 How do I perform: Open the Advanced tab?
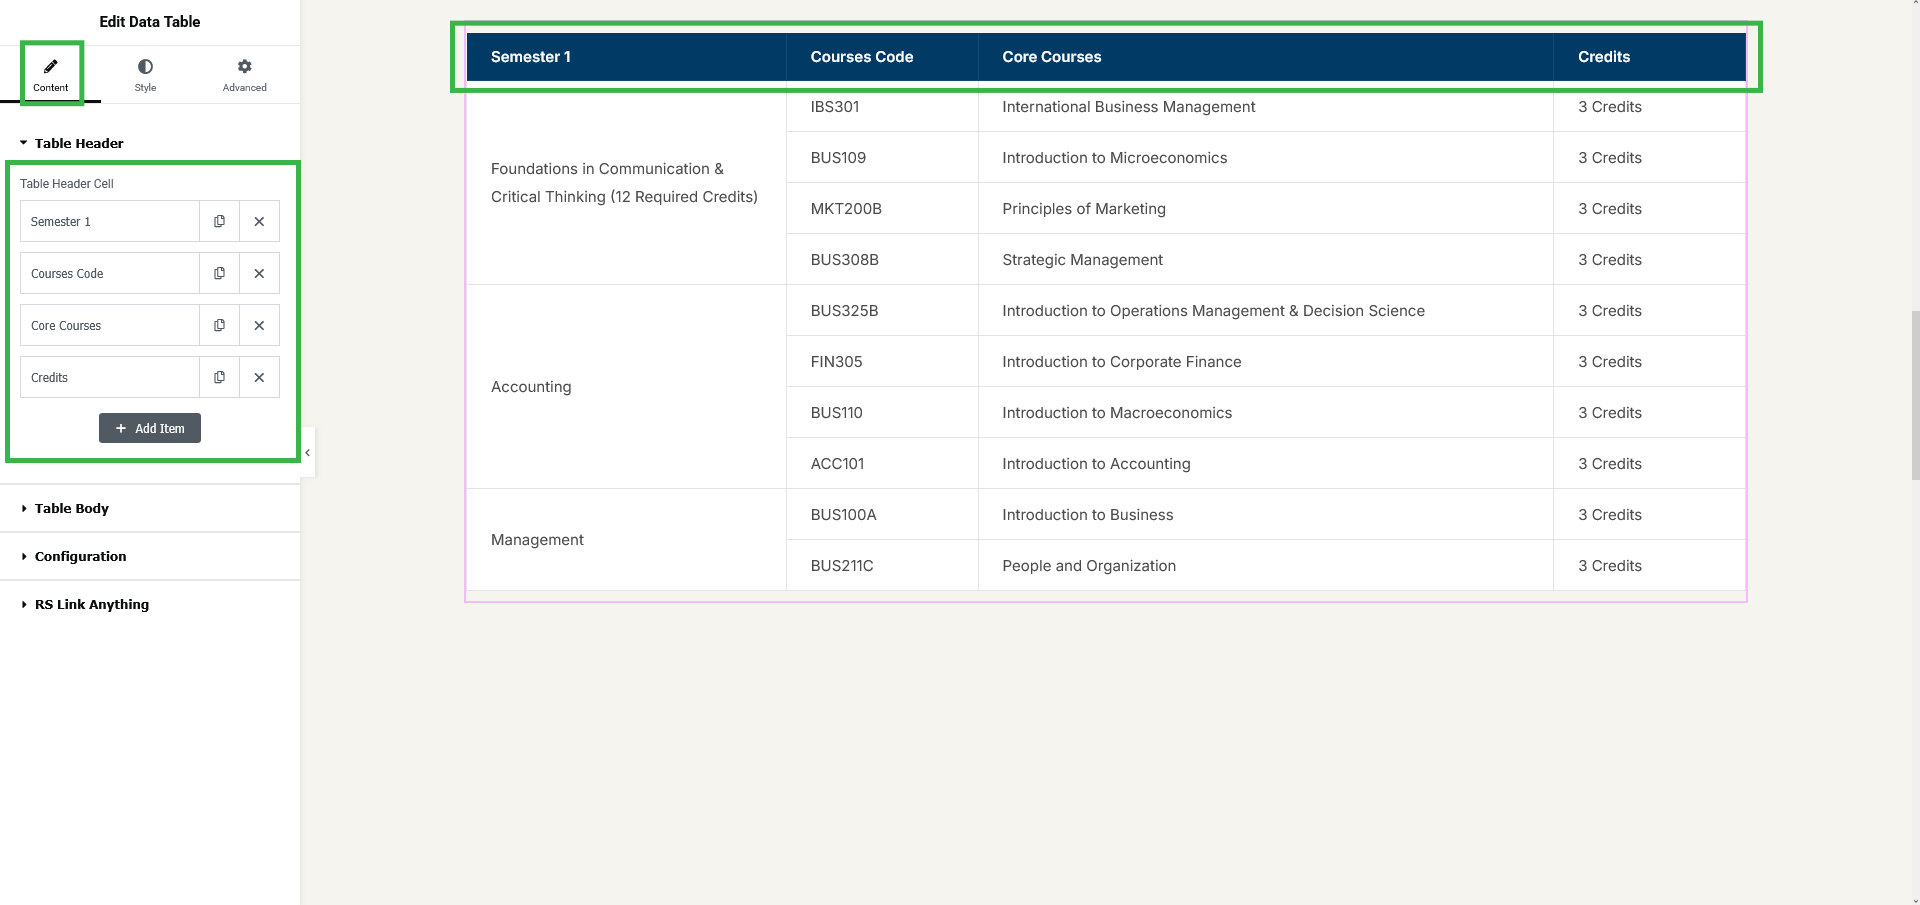244,74
